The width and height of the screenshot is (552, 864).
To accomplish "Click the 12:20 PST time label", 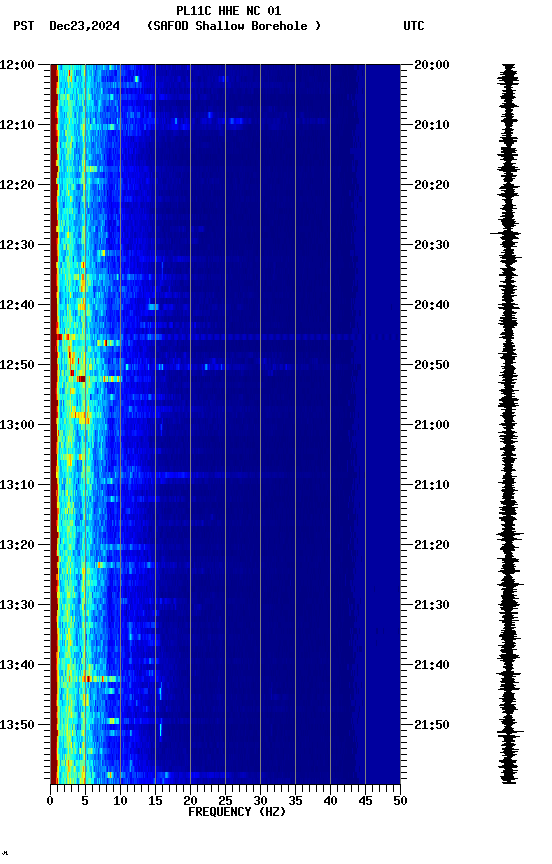I will click(17, 185).
